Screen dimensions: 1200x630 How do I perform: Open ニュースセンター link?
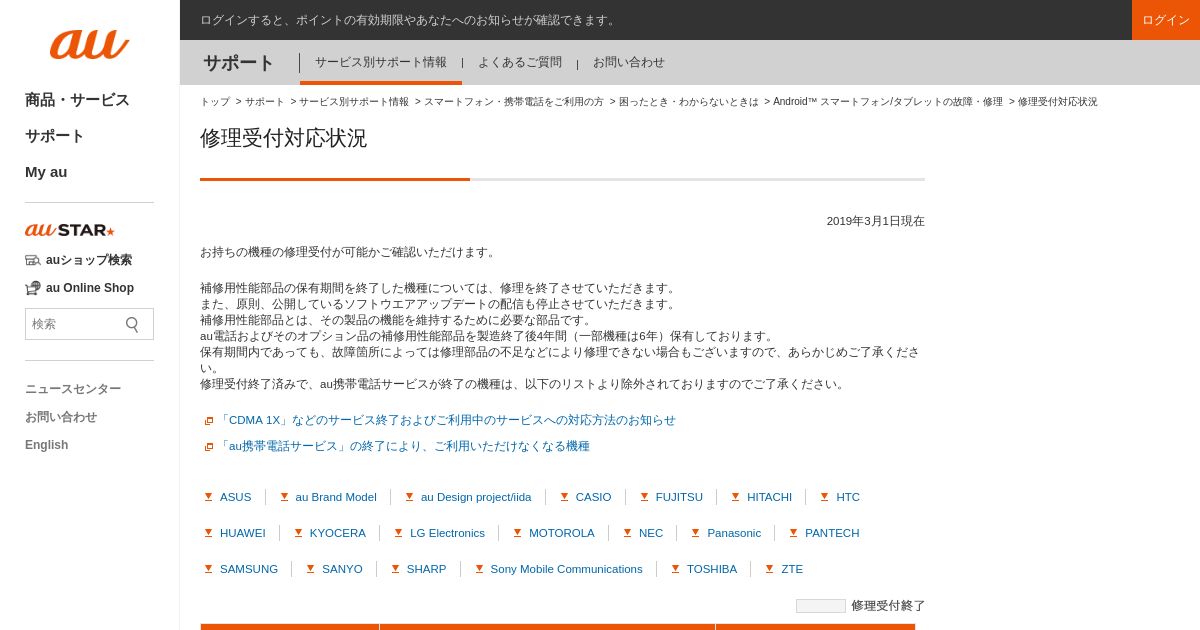click(73, 389)
